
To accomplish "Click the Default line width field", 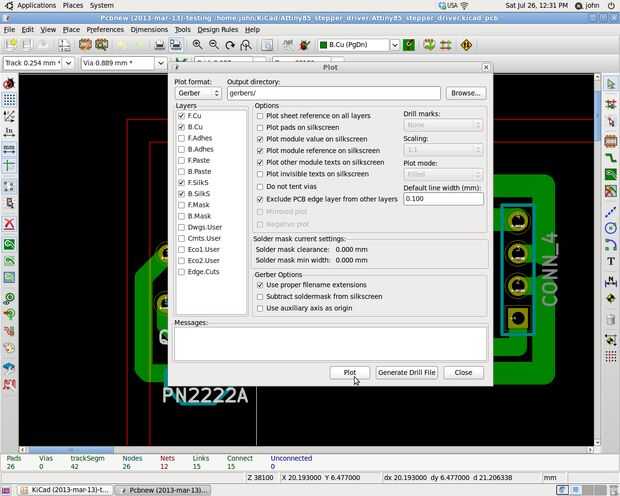I will (x=443, y=199).
